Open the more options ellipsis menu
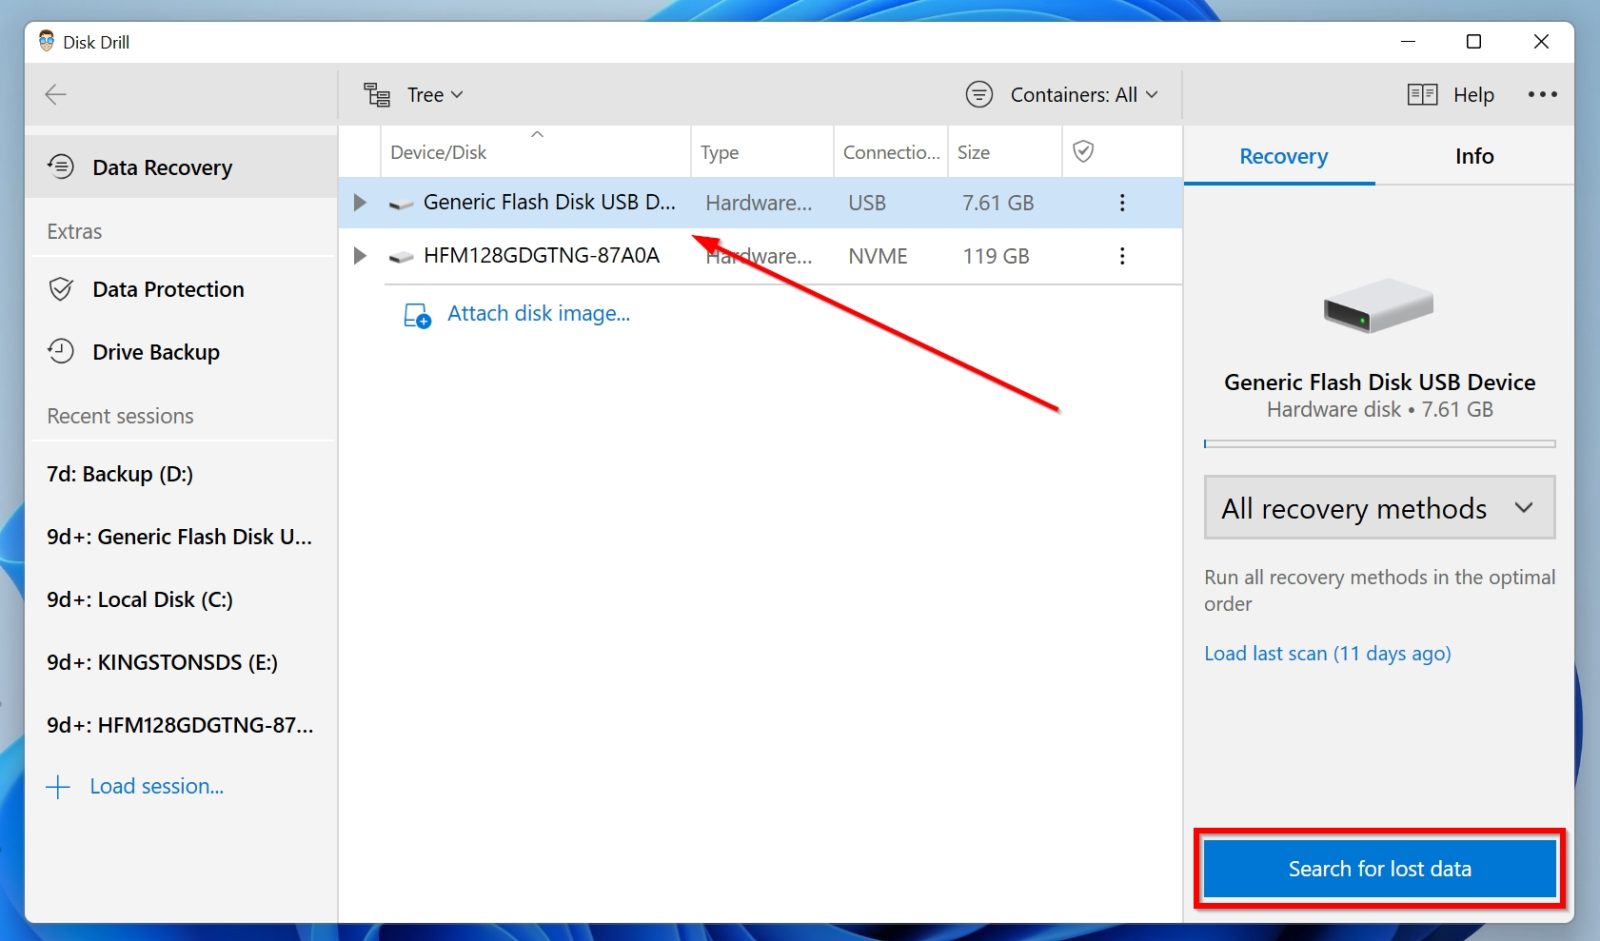This screenshot has width=1600, height=941. point(1542,94)
